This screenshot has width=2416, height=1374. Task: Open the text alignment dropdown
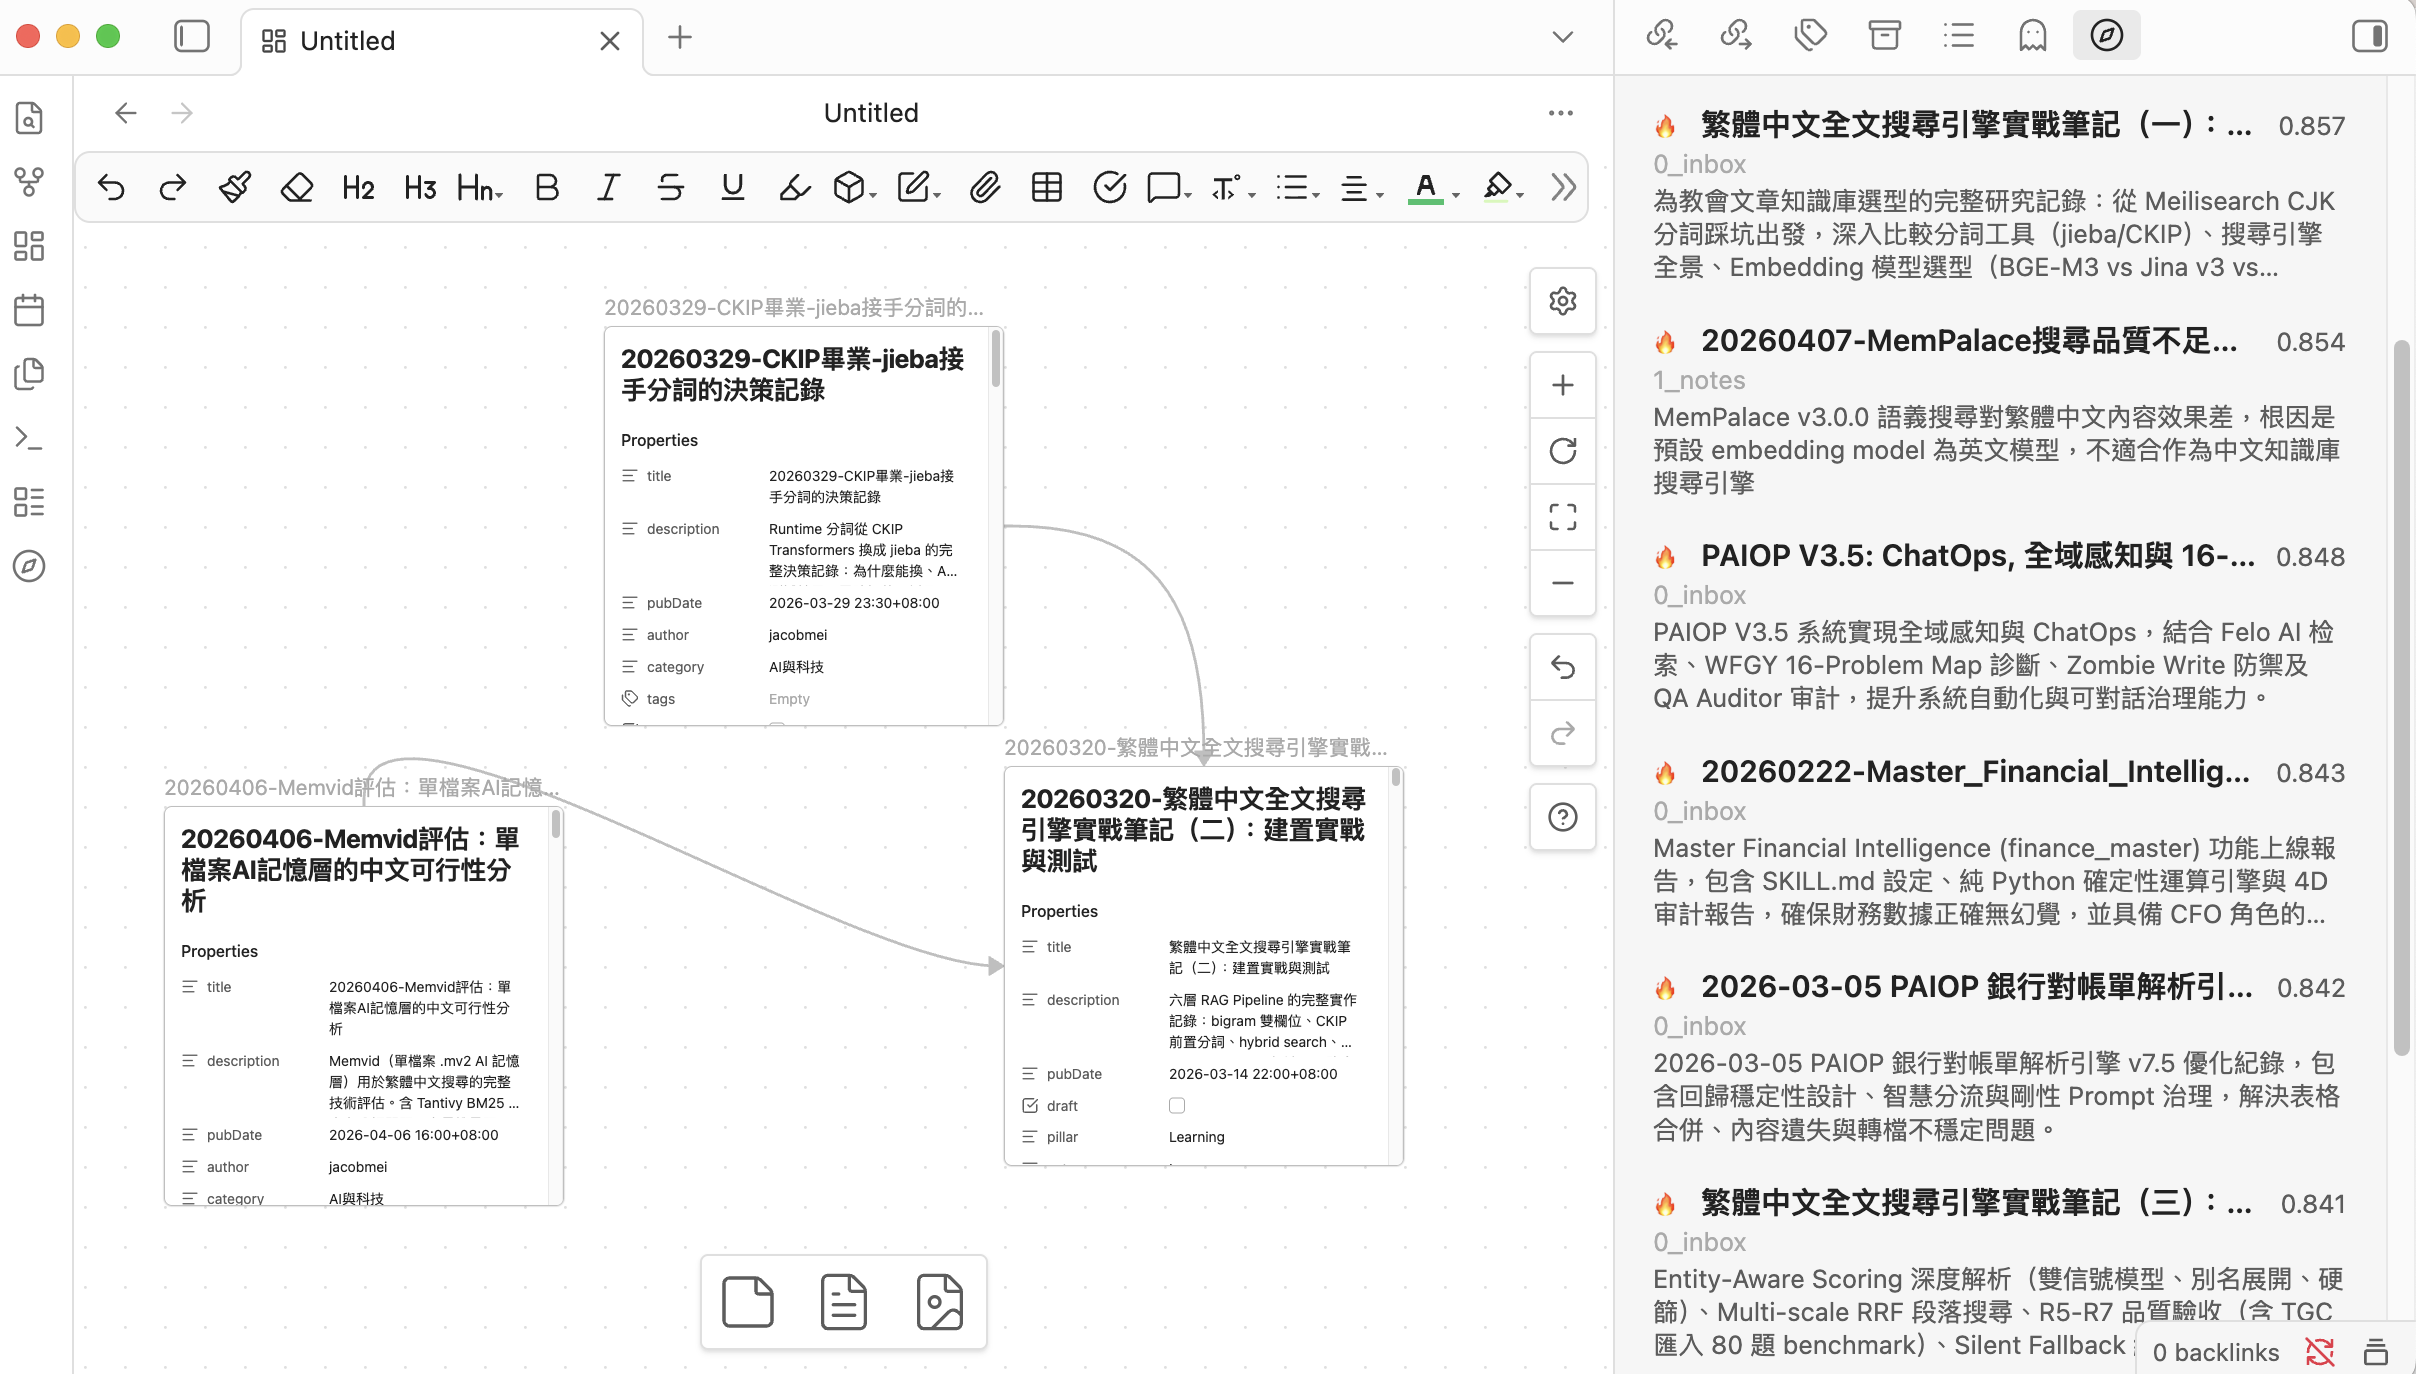[x=1361, y=187]
